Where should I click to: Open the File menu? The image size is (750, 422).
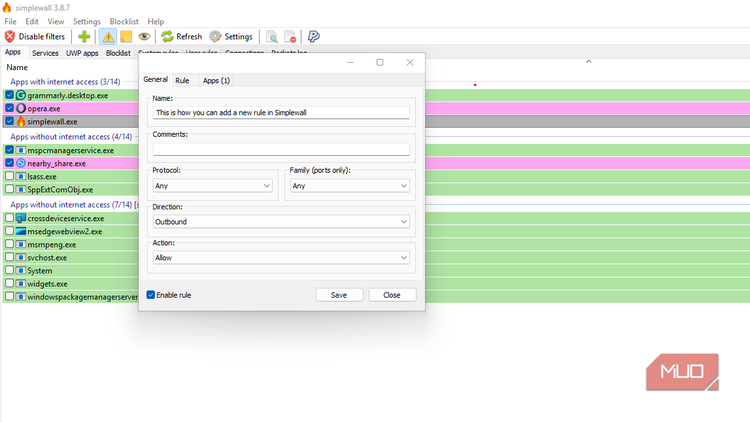[10, 22]
